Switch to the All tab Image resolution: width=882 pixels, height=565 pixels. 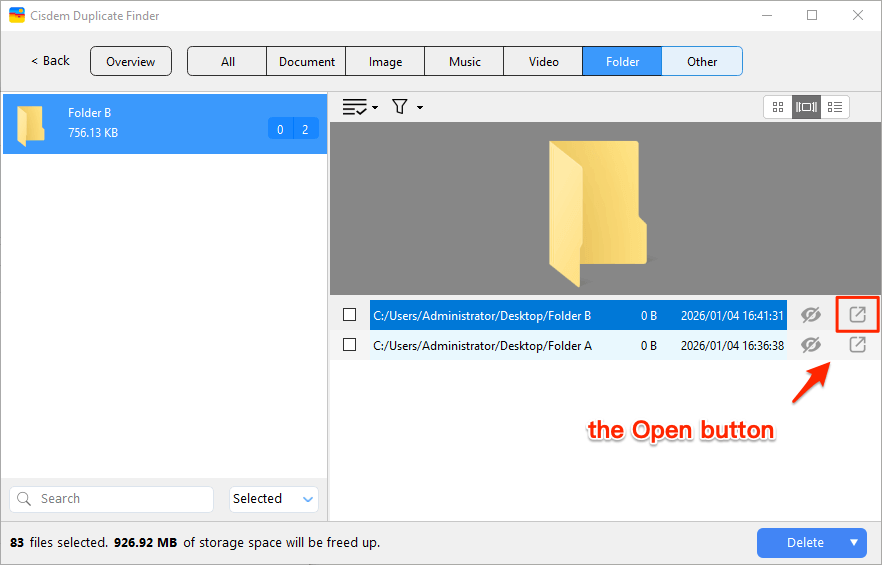(x=227, y=61)
